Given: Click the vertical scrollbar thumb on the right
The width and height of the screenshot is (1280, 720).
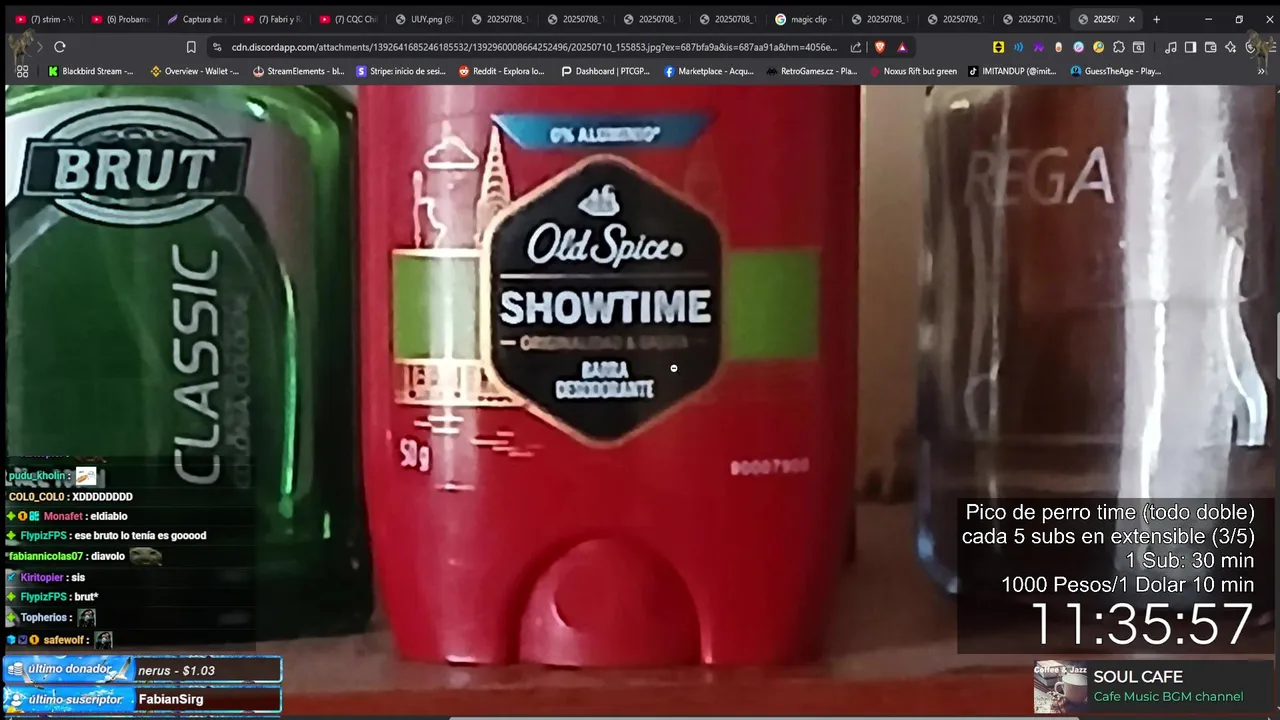Looking at the screenshot, I should point(1276,346).
